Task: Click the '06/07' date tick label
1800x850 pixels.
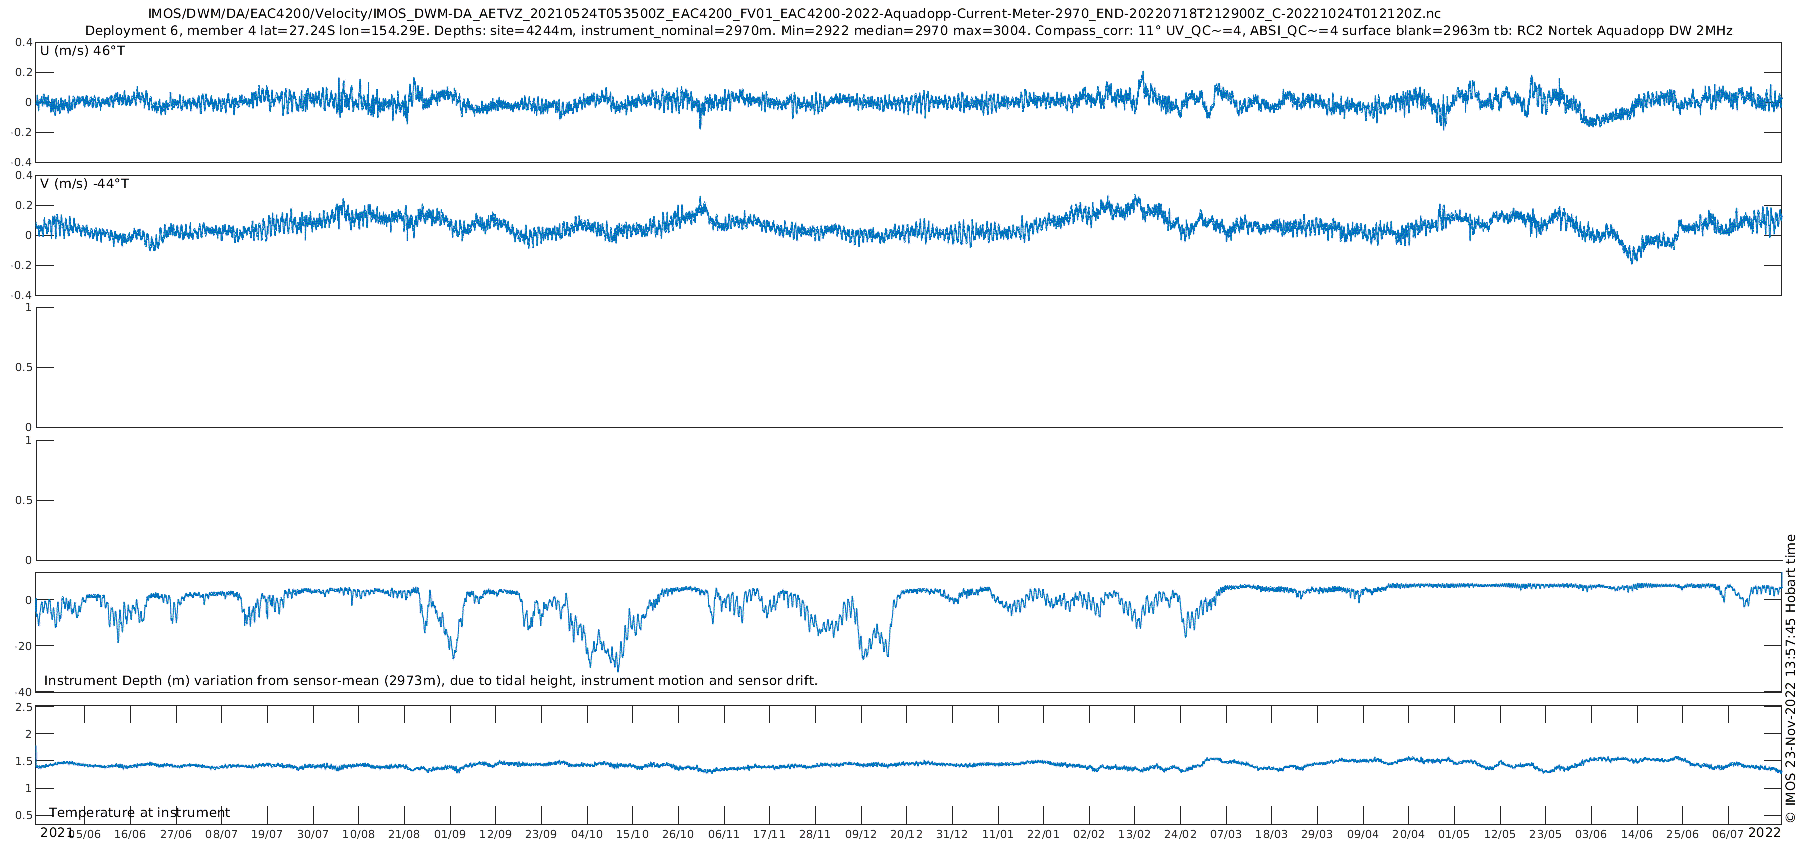Action: click(1728, 834)
